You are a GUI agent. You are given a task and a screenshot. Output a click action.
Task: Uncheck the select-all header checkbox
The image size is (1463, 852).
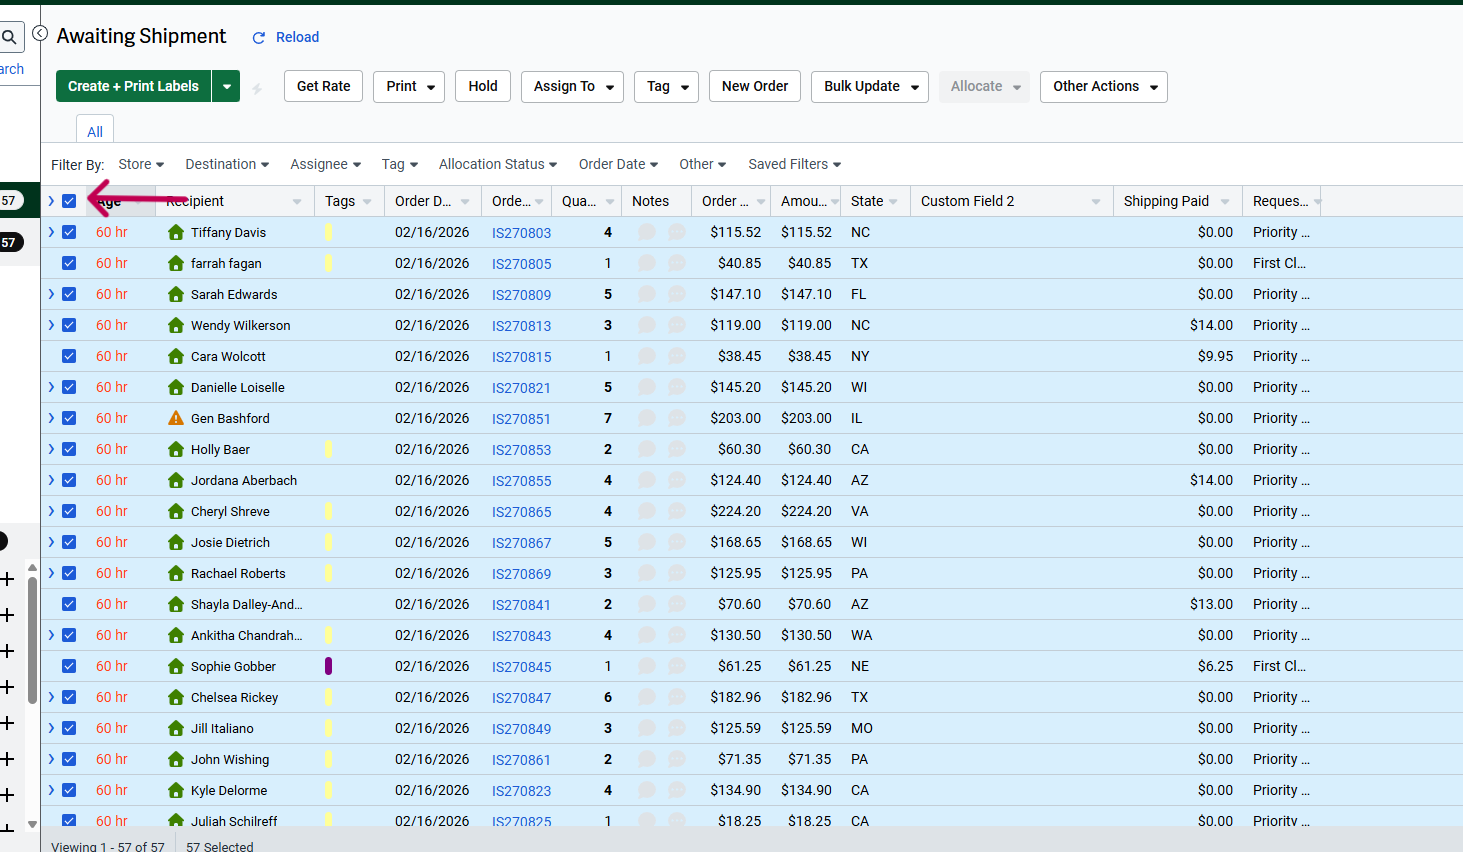69,201
